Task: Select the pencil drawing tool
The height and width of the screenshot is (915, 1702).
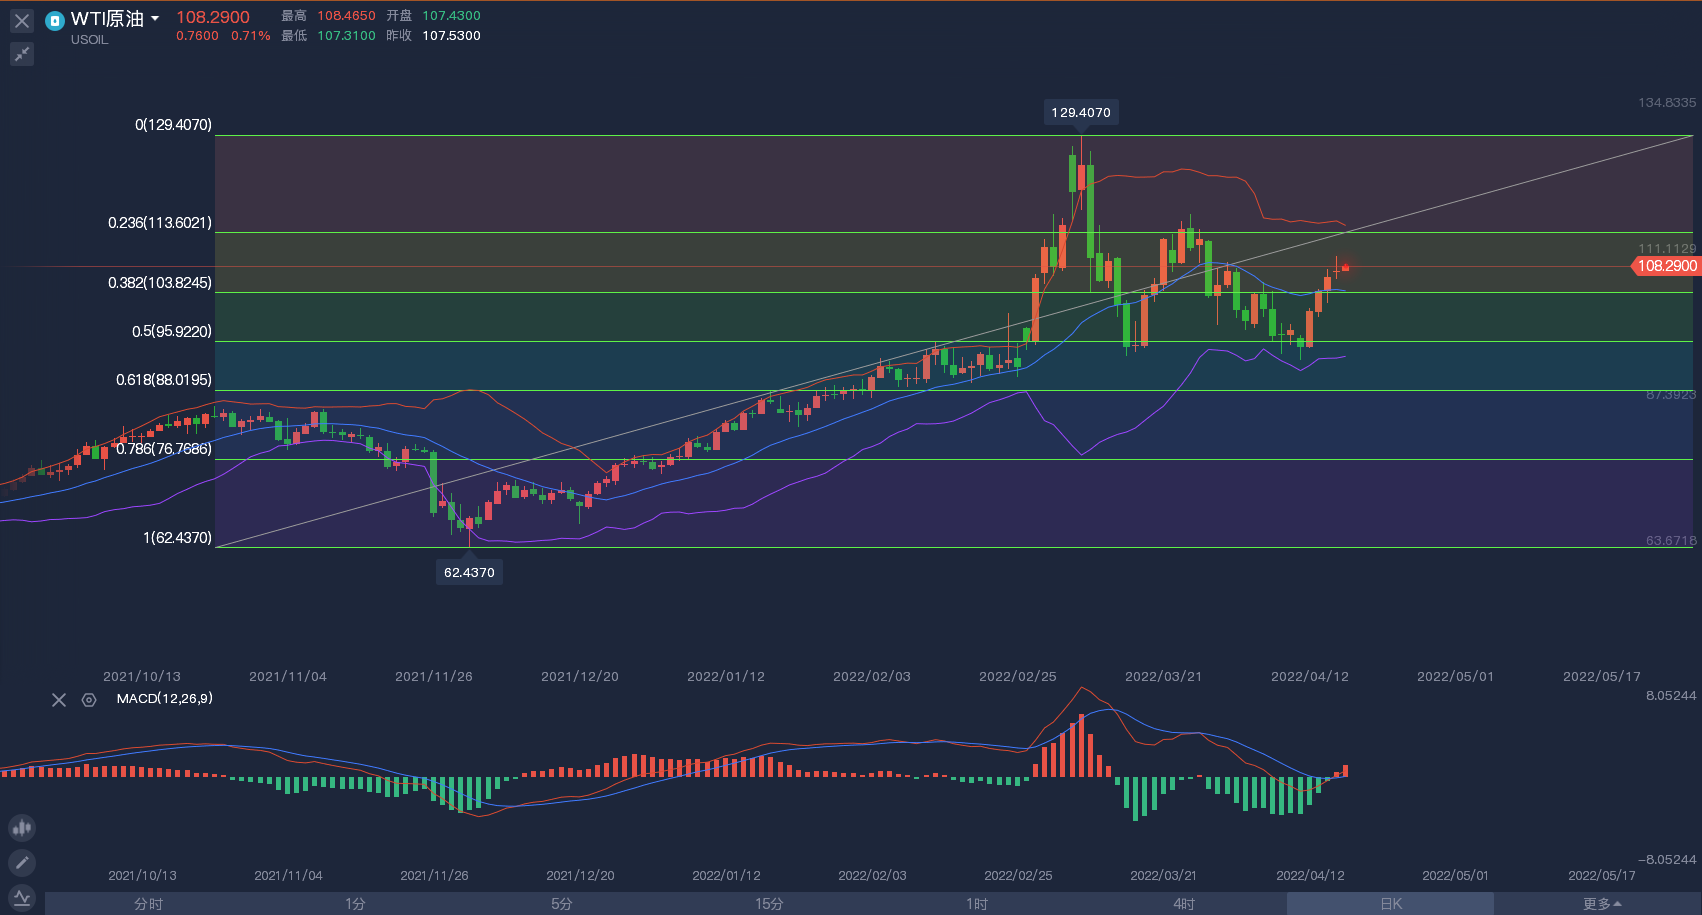Action: click(22, 862)
